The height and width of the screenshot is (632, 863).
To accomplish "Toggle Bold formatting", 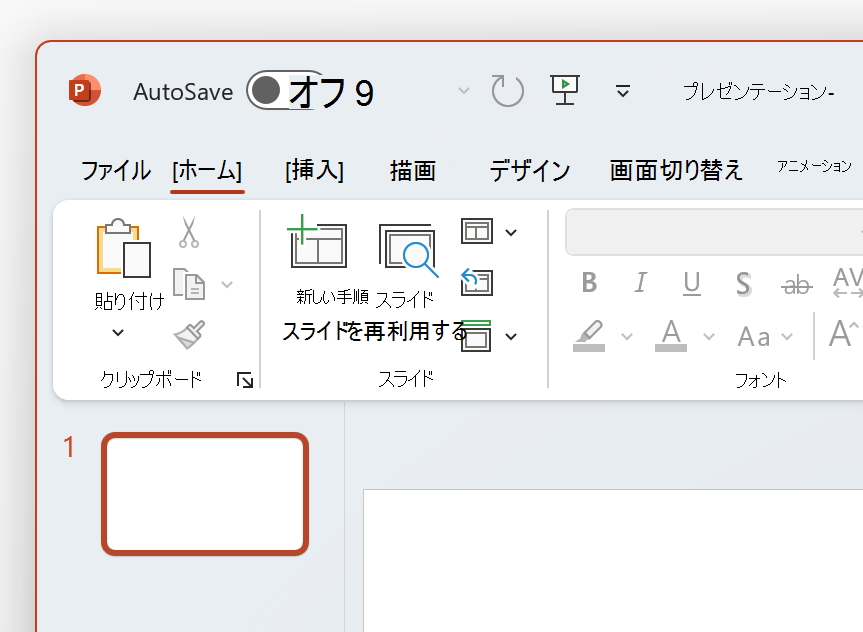I will [x=589, y=283].
